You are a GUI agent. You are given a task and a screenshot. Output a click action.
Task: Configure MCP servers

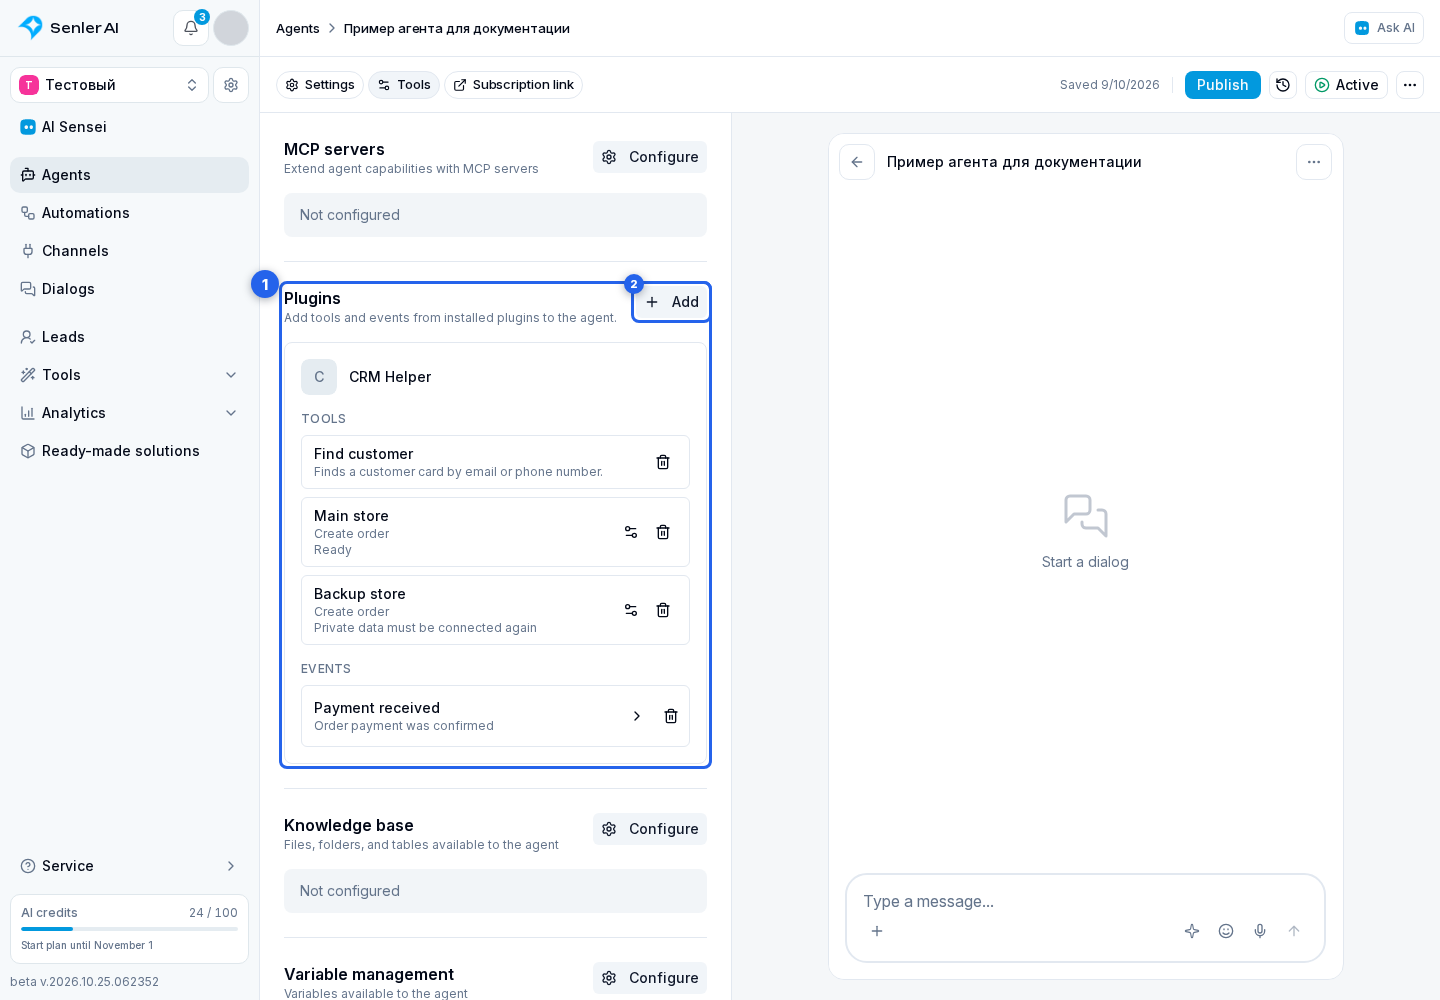click(x=650, y=157)
